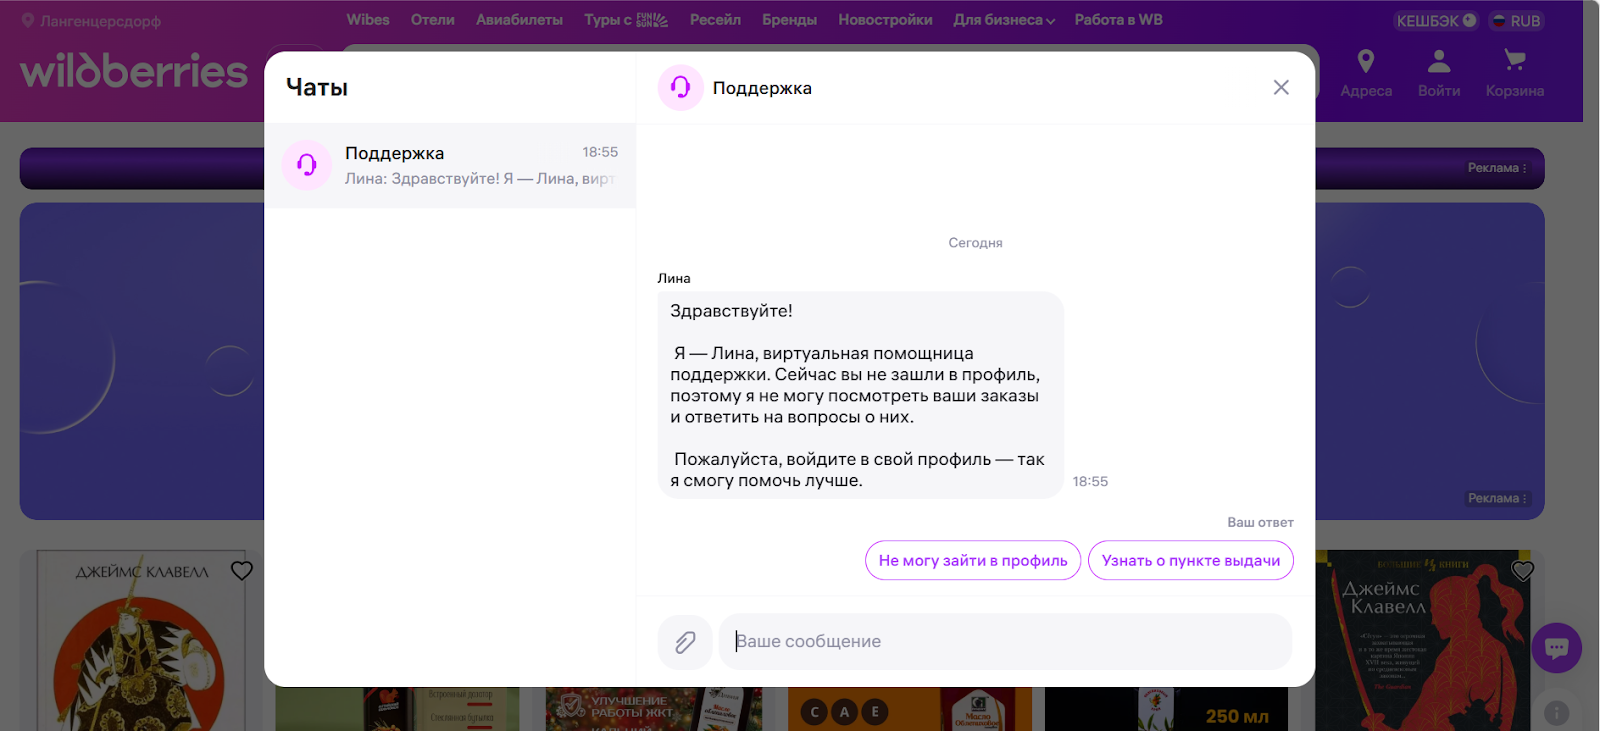Click the КЕШБЭК badge
The image size is (1600, 731).
1436,21
